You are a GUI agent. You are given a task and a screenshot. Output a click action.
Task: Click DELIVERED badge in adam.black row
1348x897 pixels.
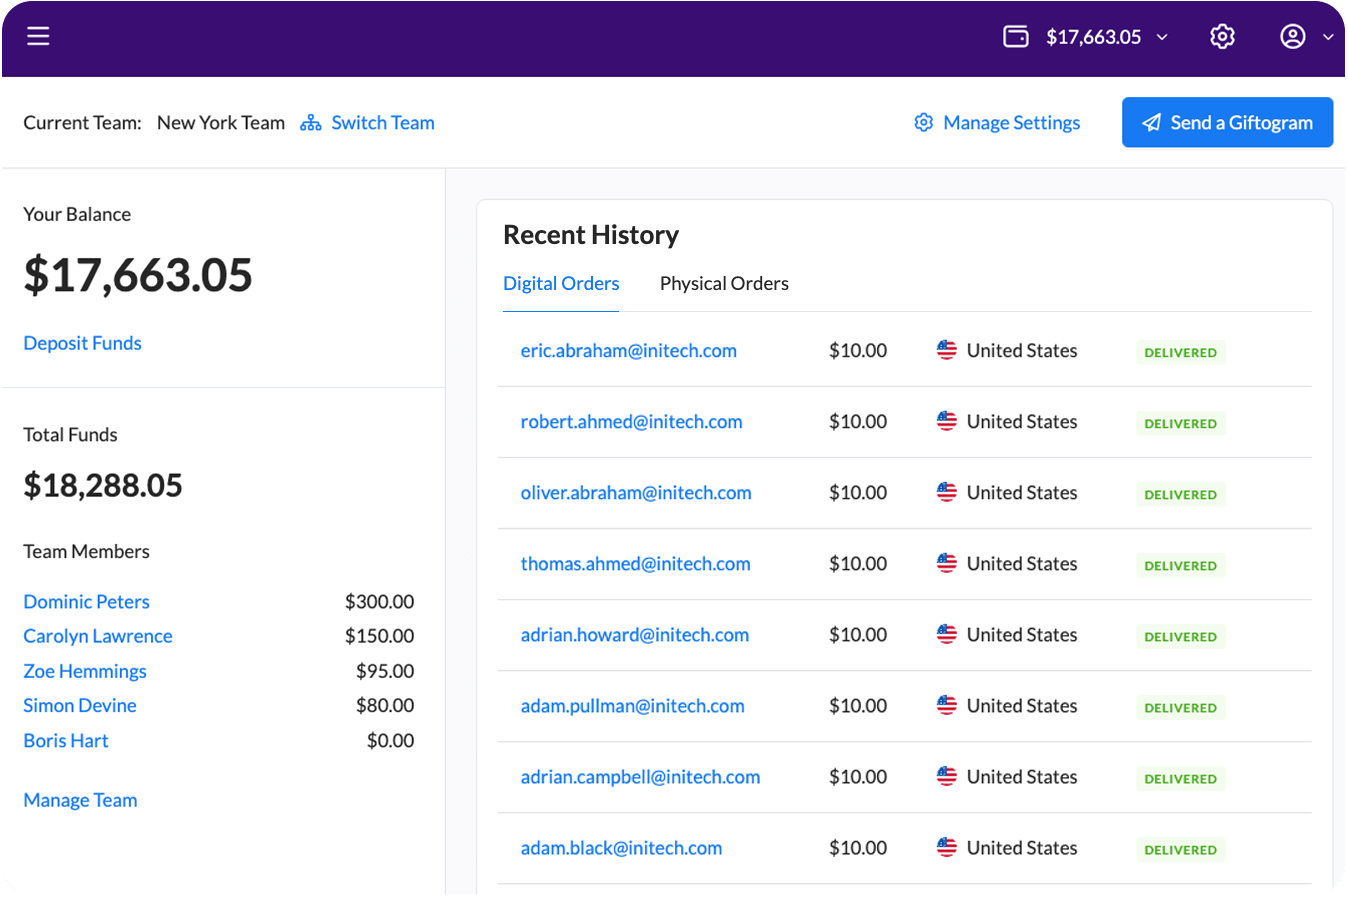pos(1180,849)
